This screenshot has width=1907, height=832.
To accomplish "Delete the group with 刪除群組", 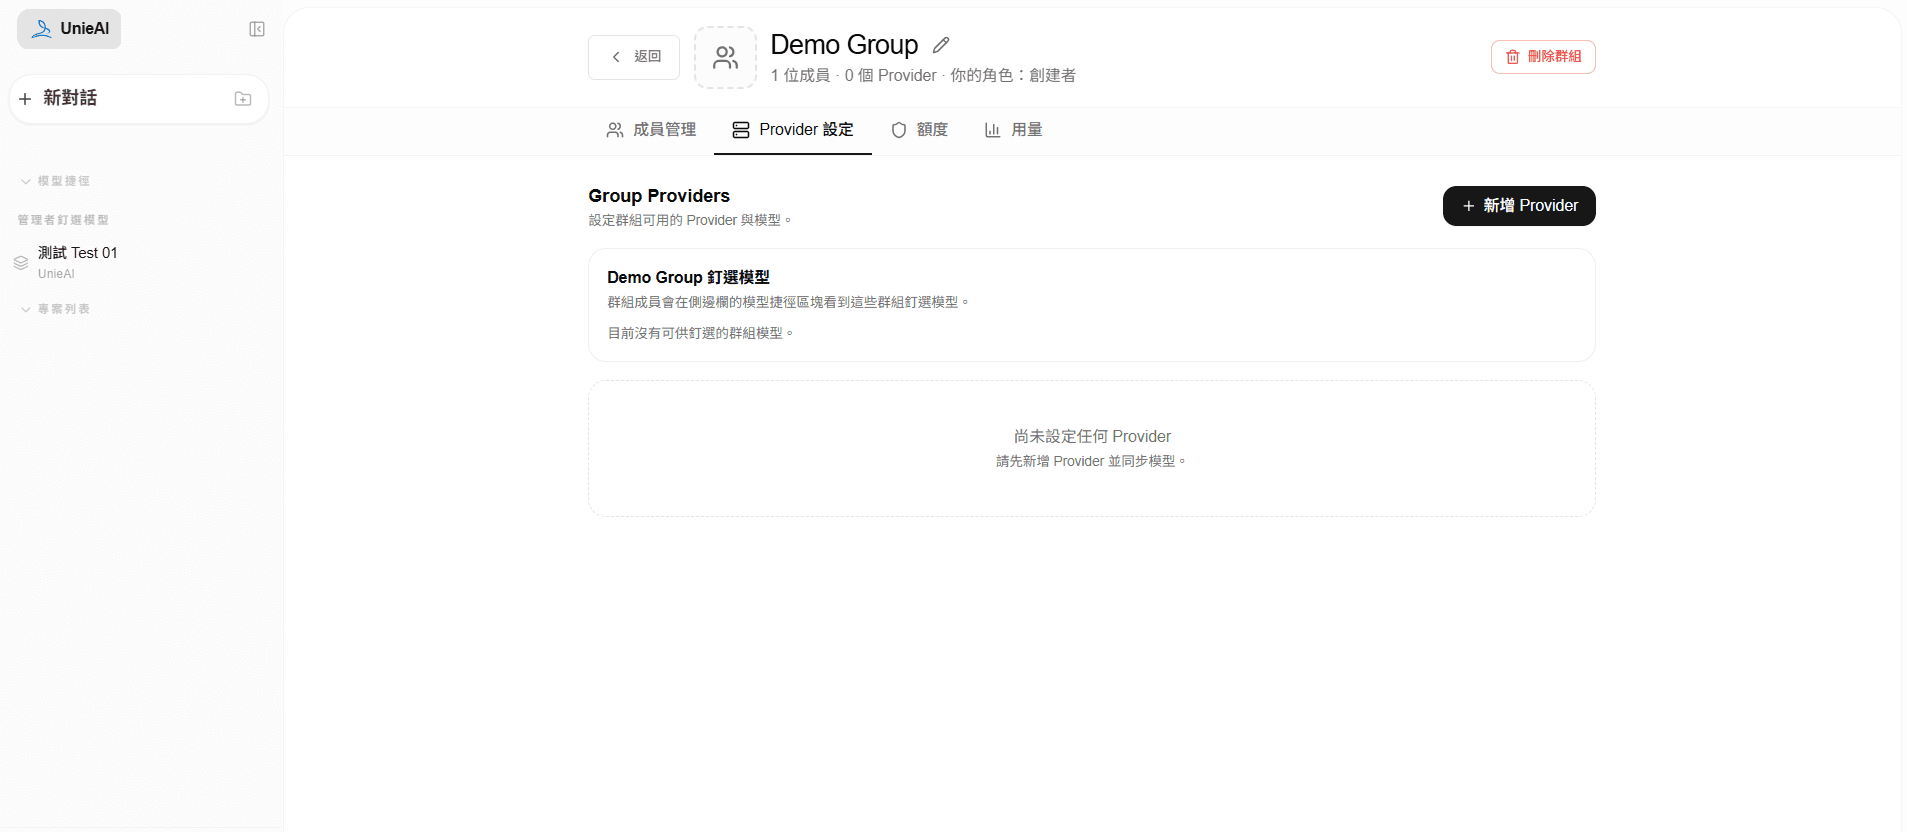I will pyautogui.click(x=1543, y=57).
